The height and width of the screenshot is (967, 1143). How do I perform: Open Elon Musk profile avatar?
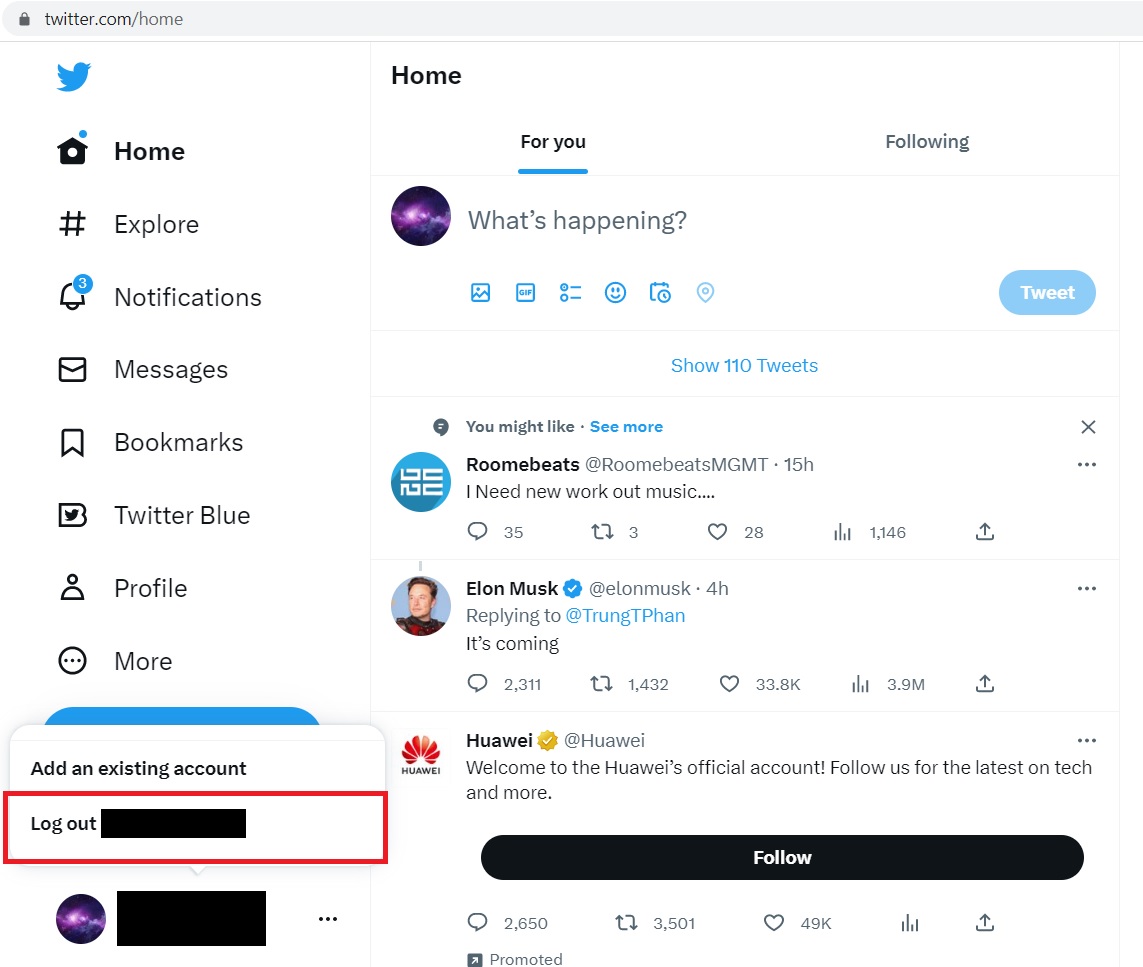[x=421, y=606]
